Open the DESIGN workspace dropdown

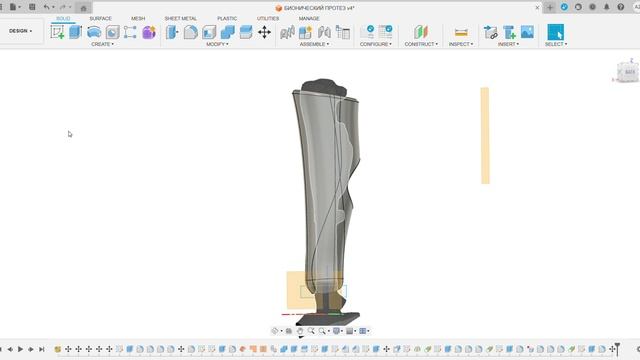pyautogui.click(x=20, y=31)
